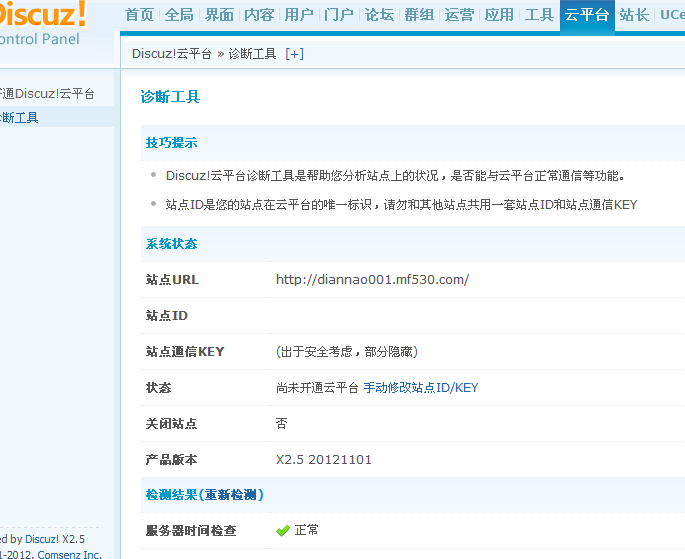Open the Comsenz Inc. footer link
Image resolution: width=685 pixels, height=559 pixels.
point(69,554)
